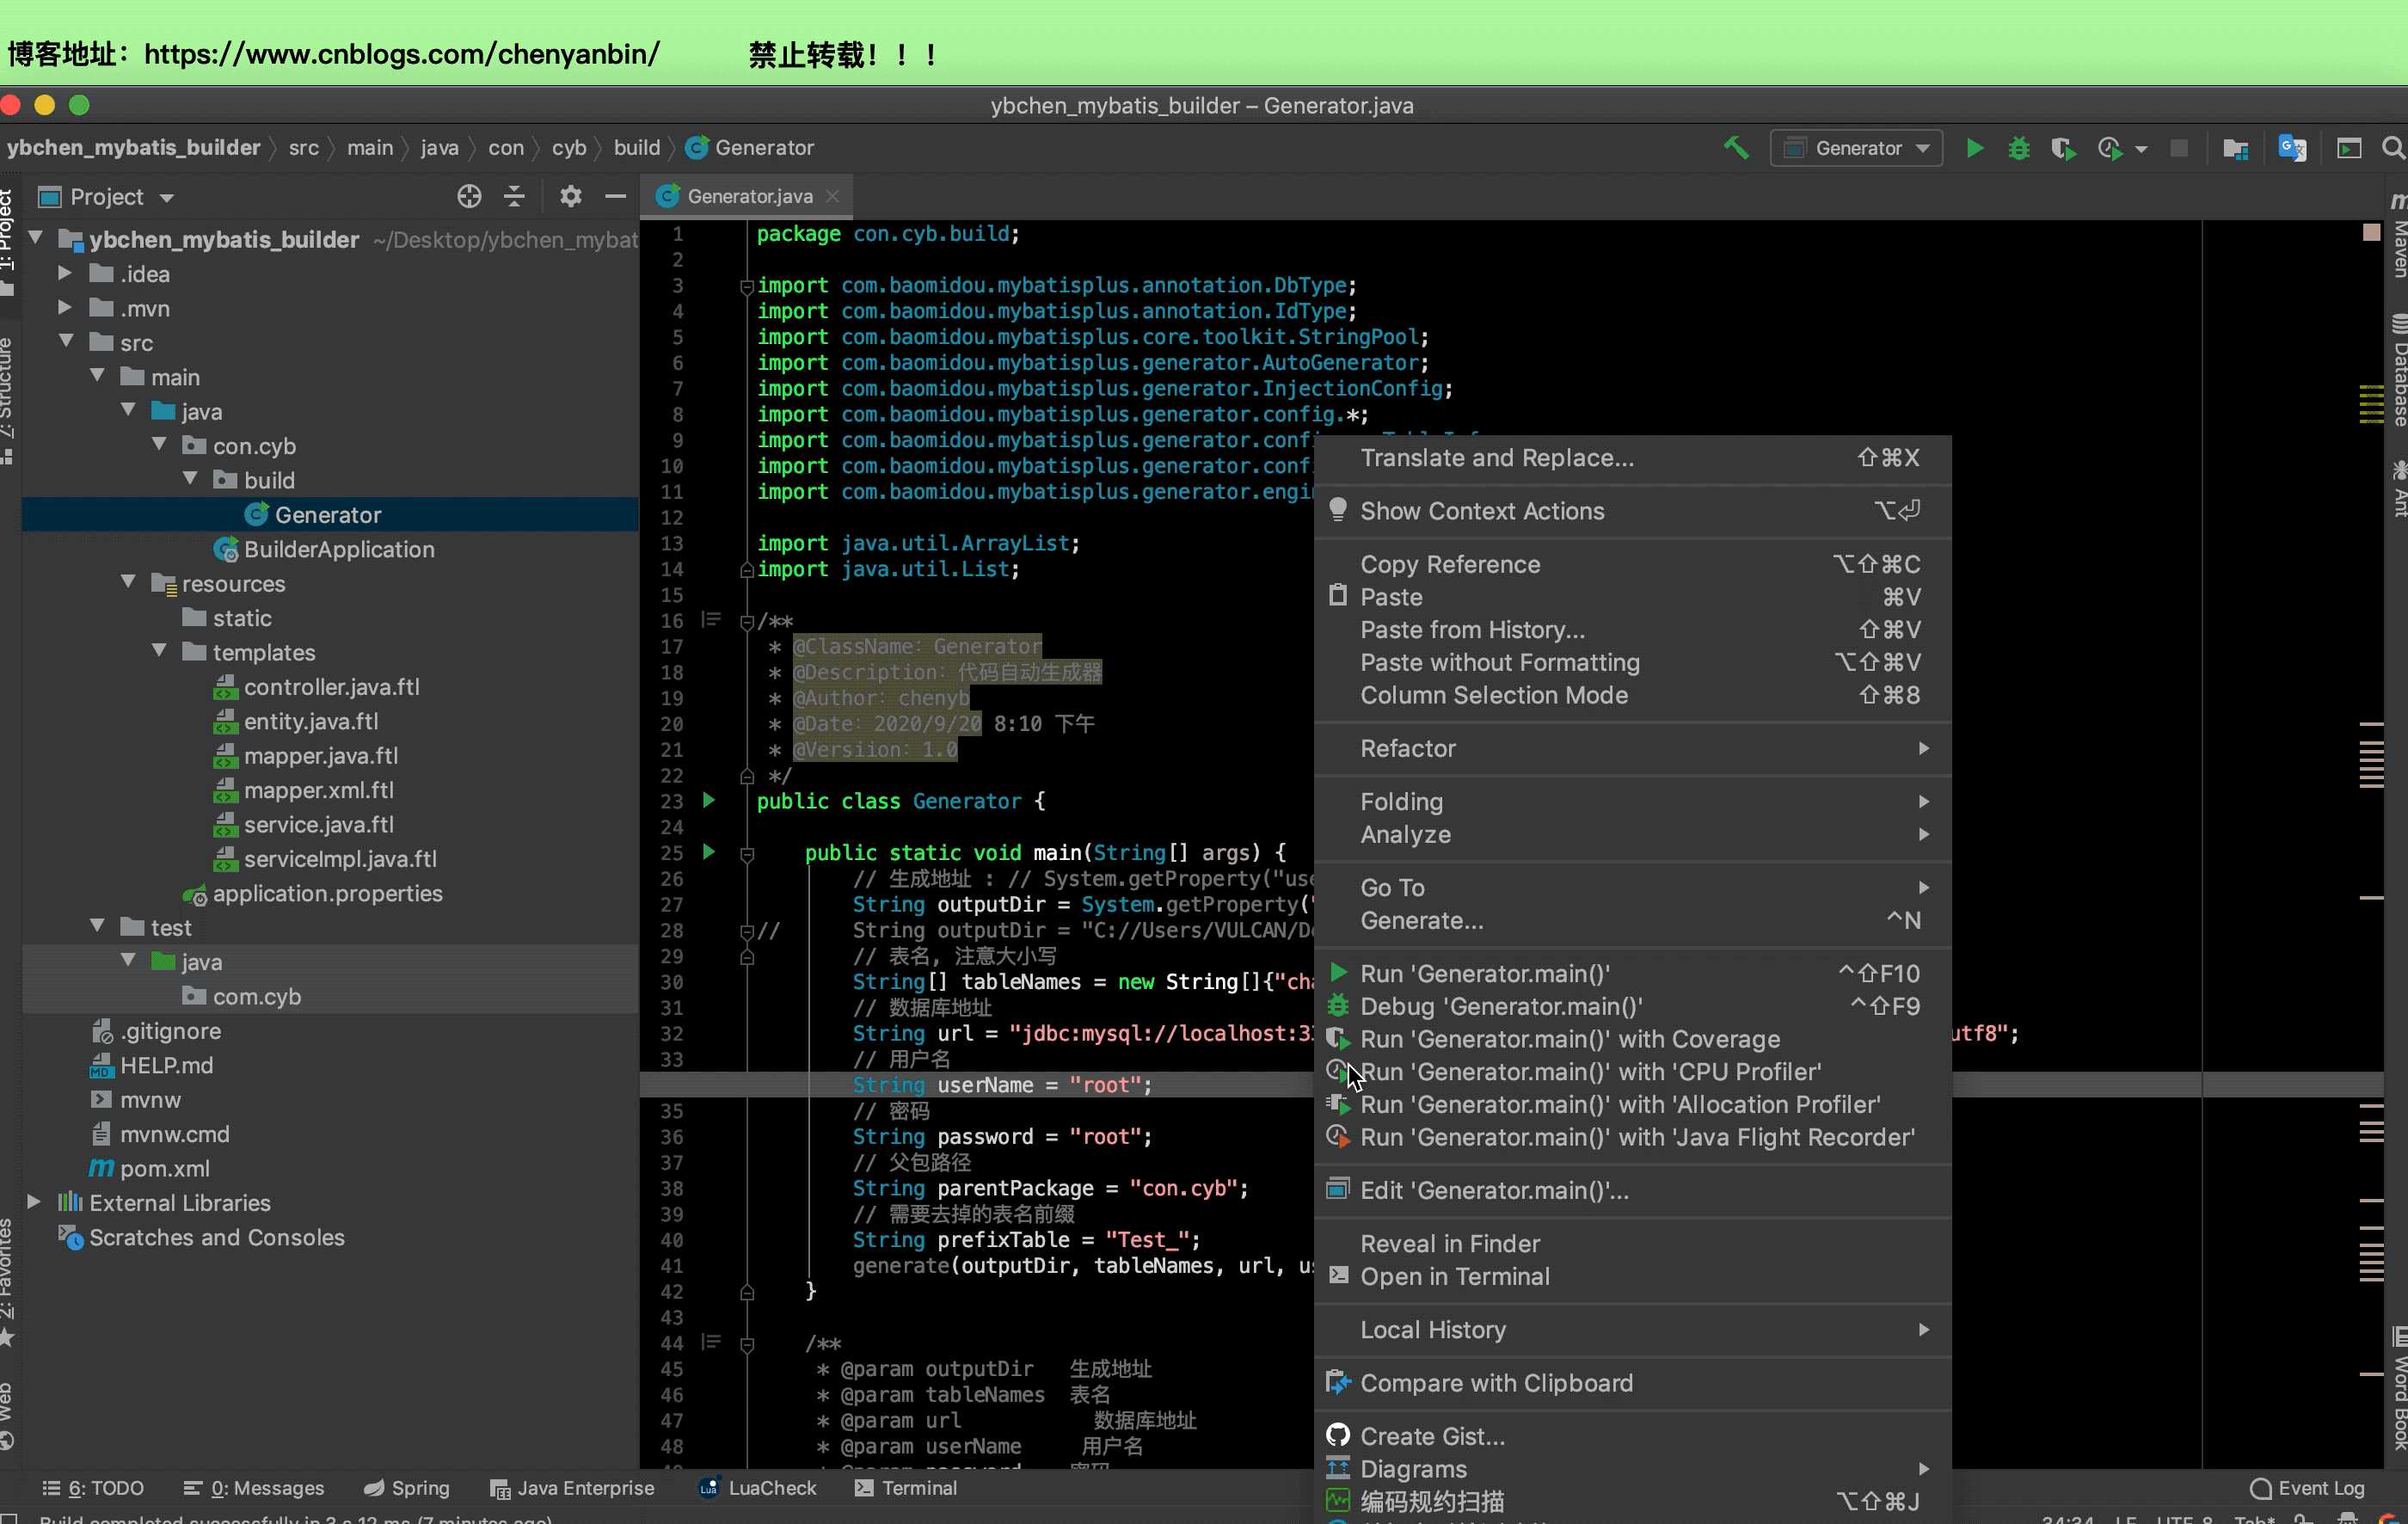Screen dimensions: 2408x1524
Task: Click run gutter arrow beside main method
Action: (709, 852)
